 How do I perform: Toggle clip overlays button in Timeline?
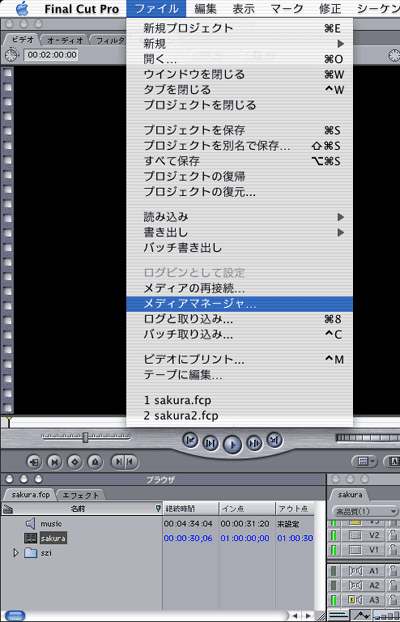(x=362, y=616)
